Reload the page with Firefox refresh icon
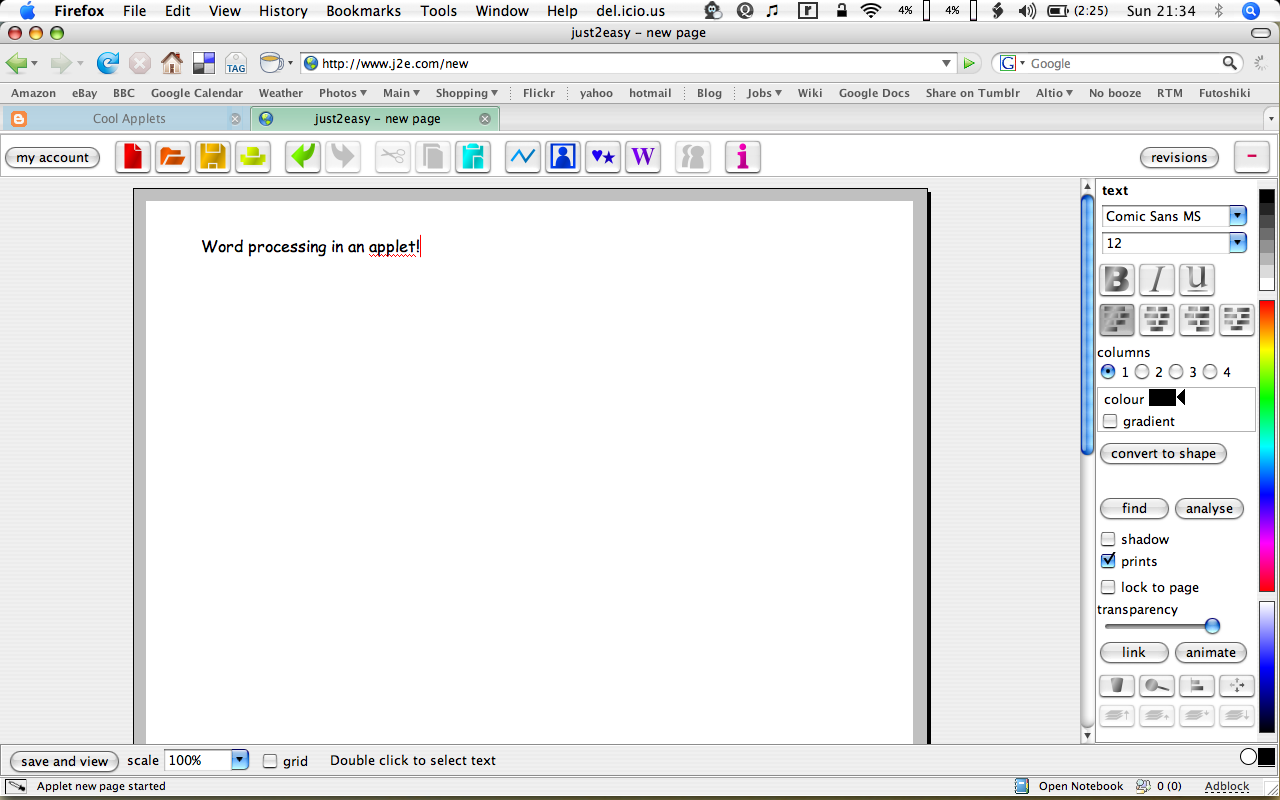The width and height of the screenshot is (1280, 800). (107, 63)
